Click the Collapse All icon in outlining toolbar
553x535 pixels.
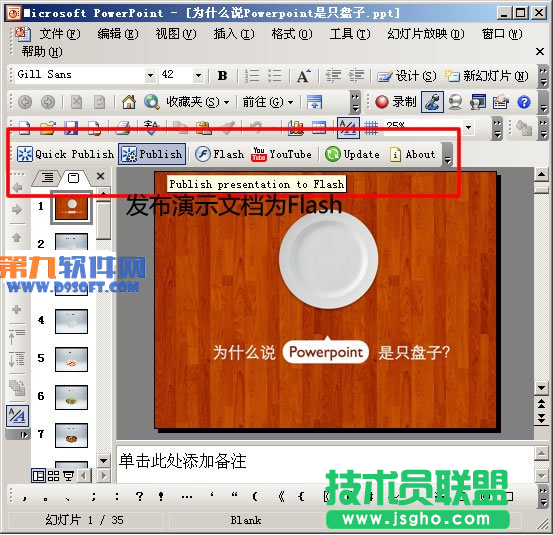[17, 336]
